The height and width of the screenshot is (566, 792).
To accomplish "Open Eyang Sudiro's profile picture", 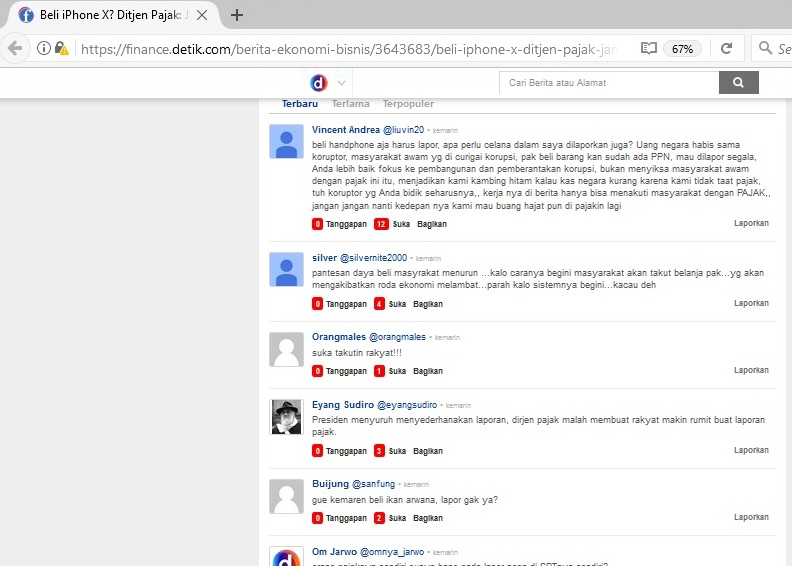I will [x=287, y=417].
